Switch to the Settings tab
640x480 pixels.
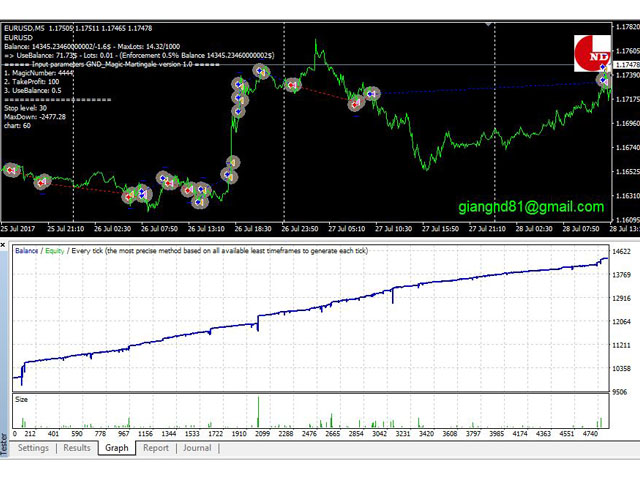pyautogui.click(x=32, y=448)
